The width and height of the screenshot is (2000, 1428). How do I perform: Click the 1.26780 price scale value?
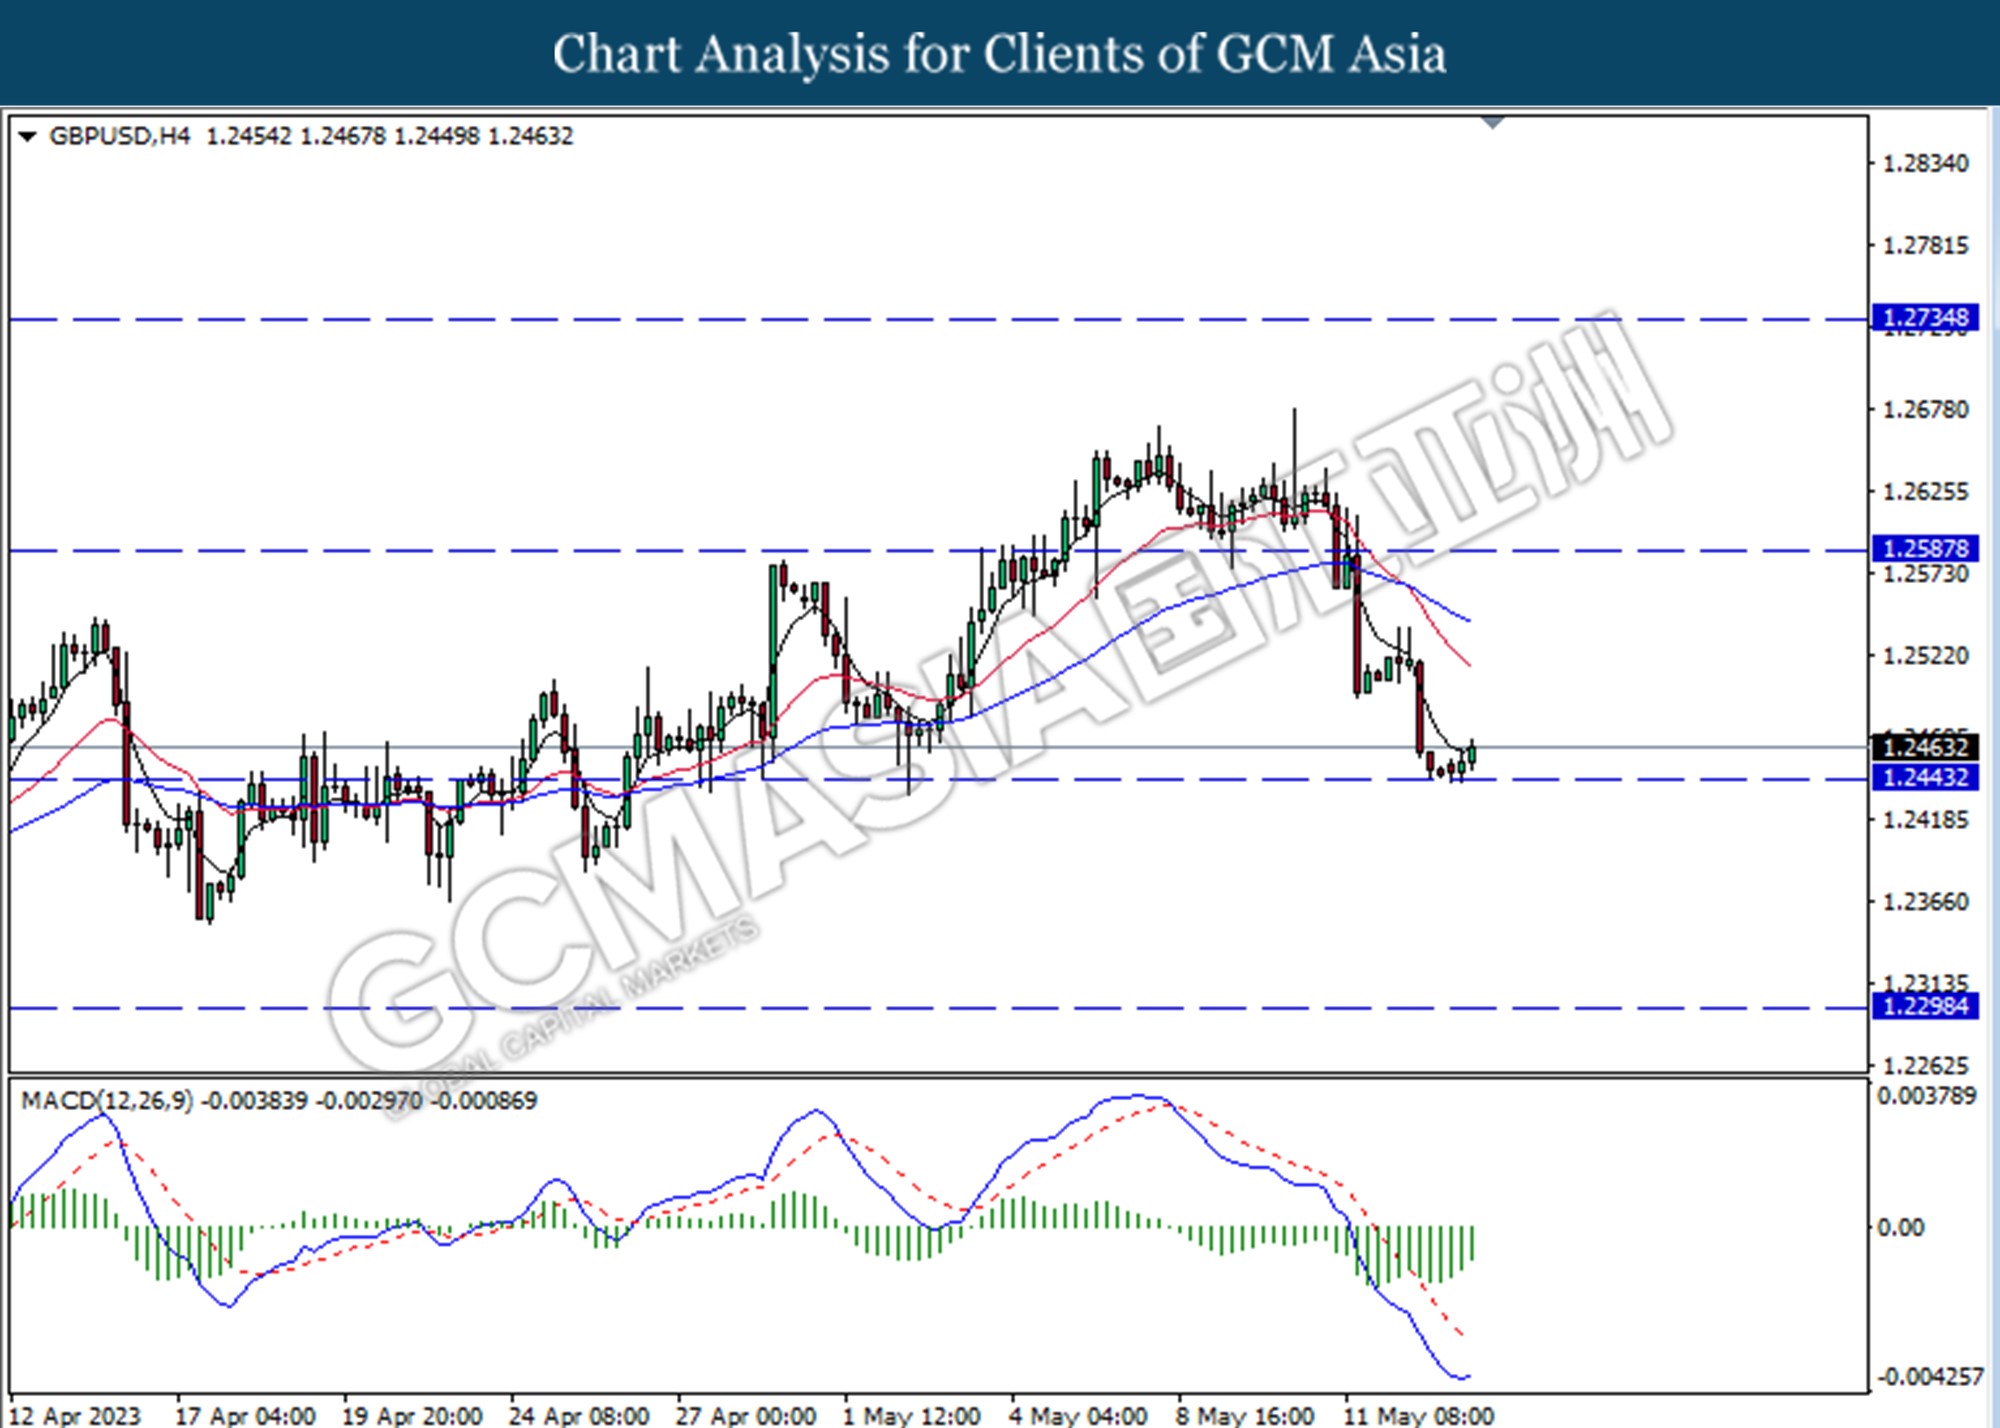tap(1926, 409)
